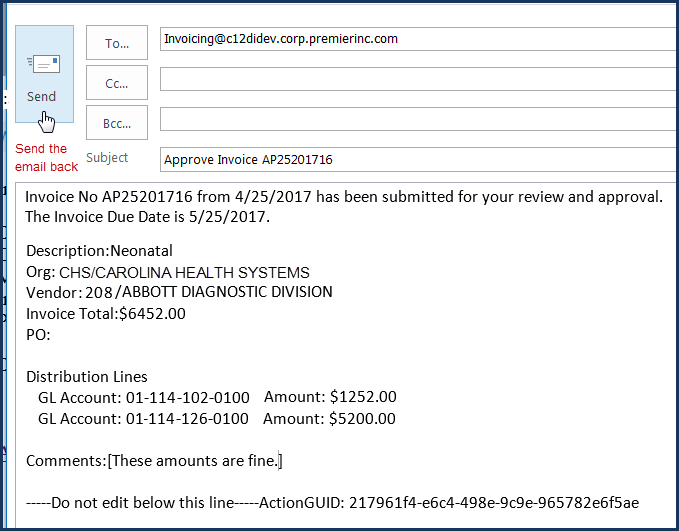679x531 pixels.
Task: Click the ActionGUID text line
Action: point(332,502)
